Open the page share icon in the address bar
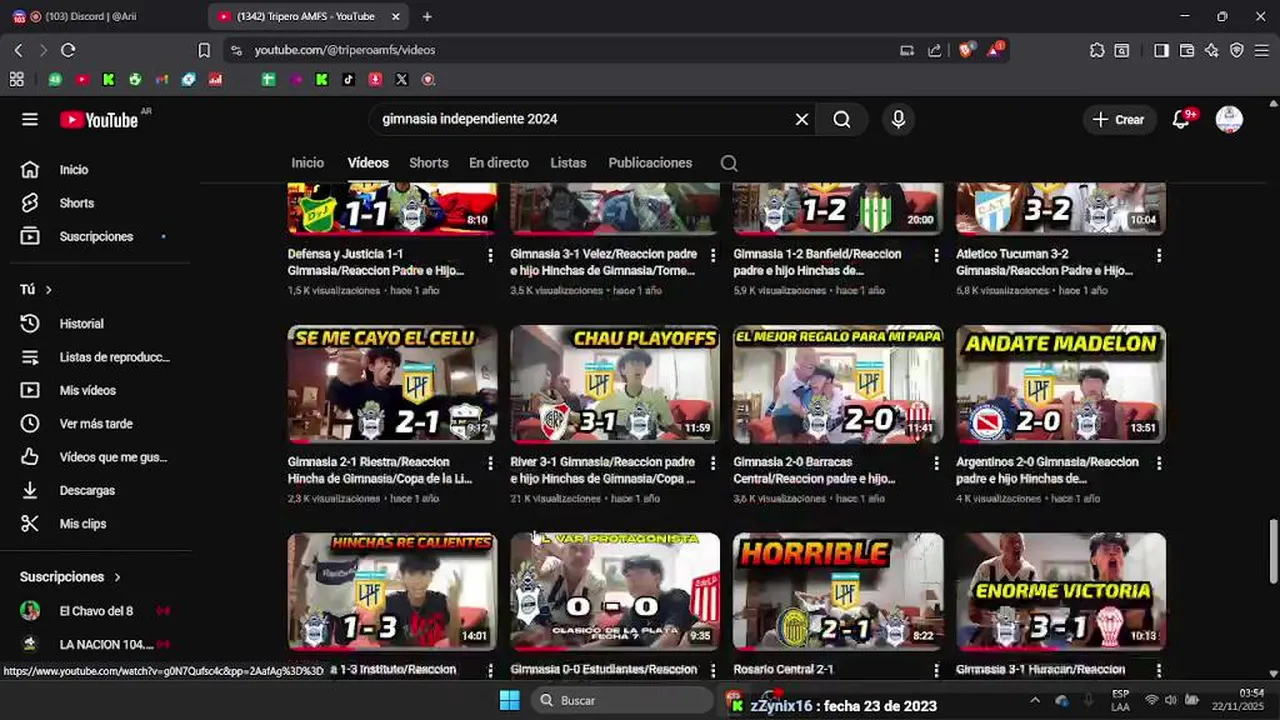 pyautogui.click(x=934, y=50)
